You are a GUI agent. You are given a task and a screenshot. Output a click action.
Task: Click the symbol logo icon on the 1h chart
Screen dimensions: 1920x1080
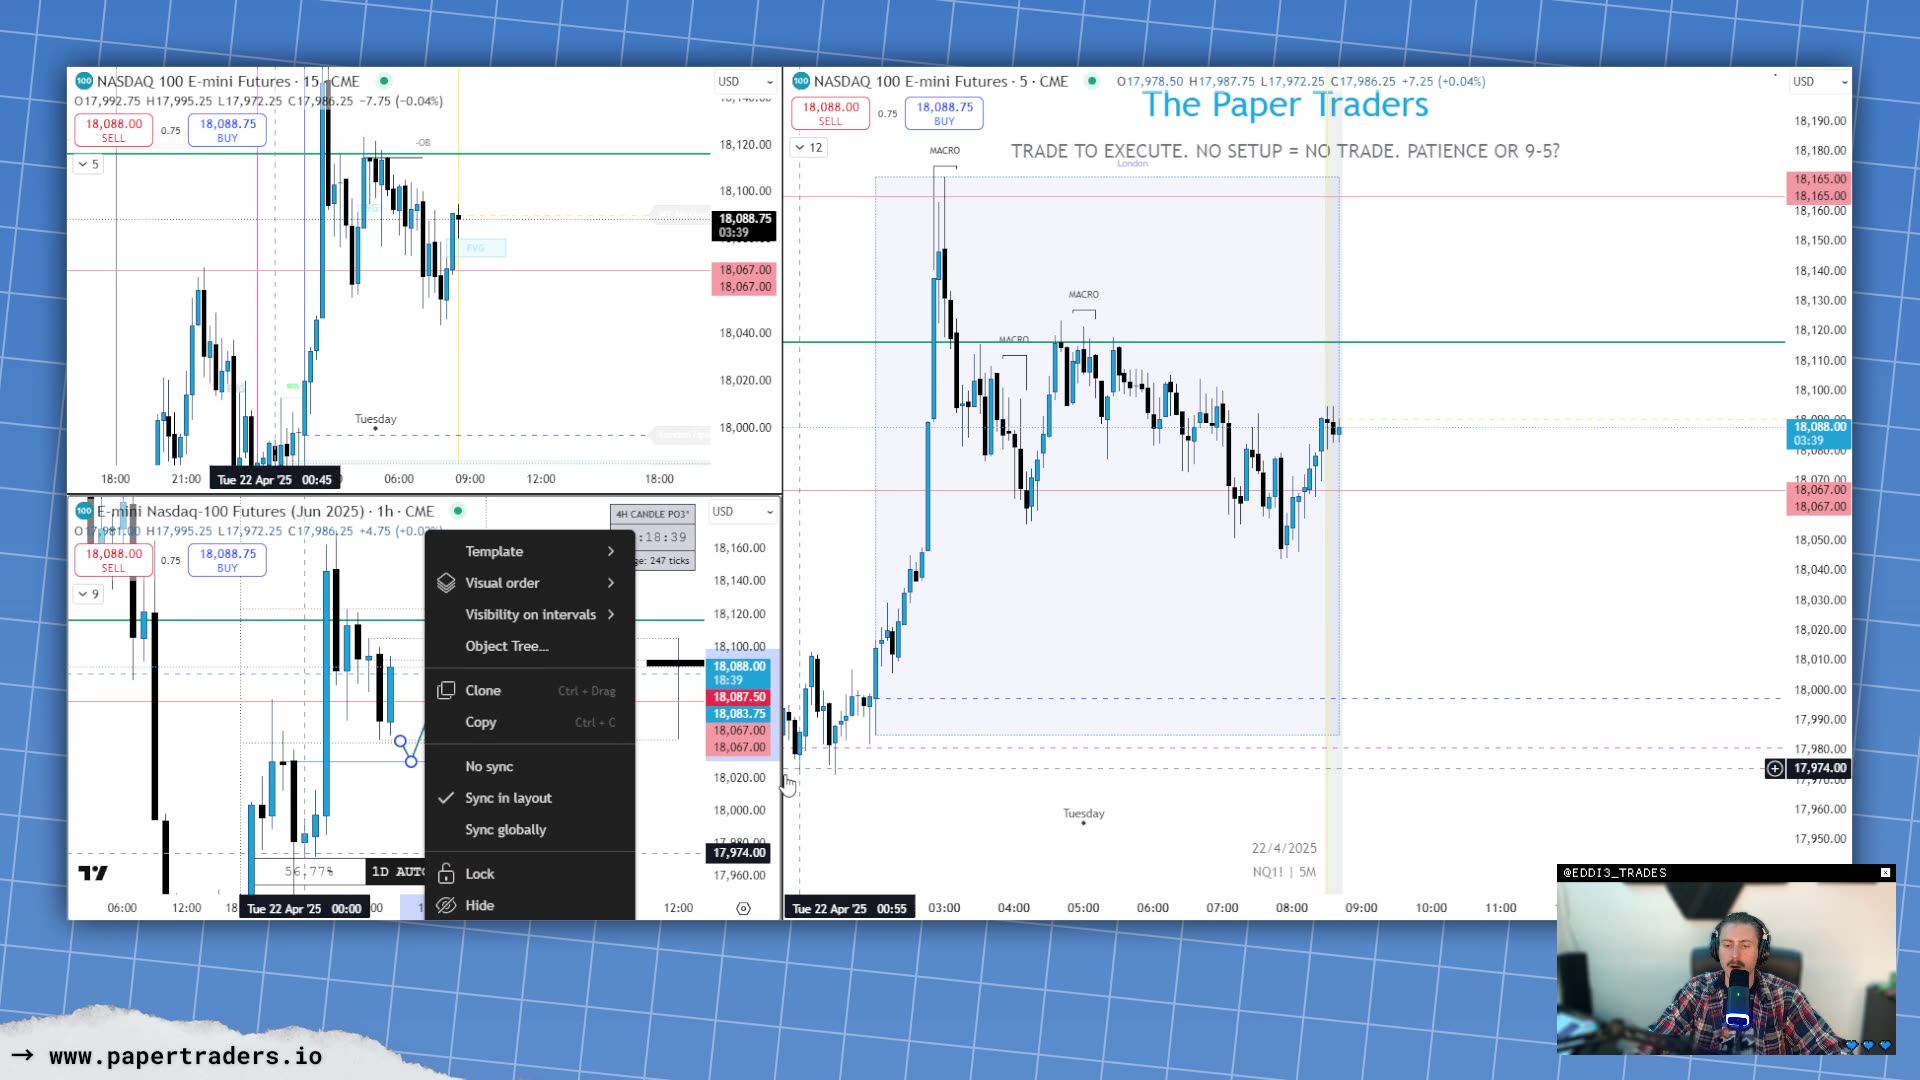(x=84, y=511)
